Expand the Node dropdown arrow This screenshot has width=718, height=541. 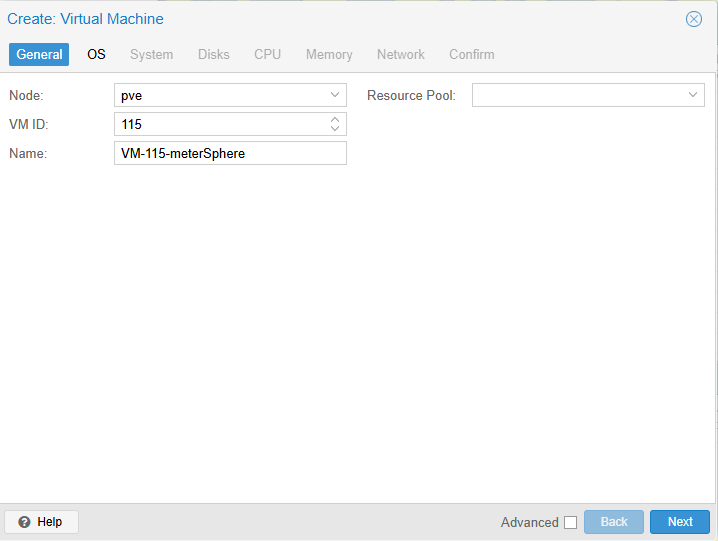[x=335, y=95]
